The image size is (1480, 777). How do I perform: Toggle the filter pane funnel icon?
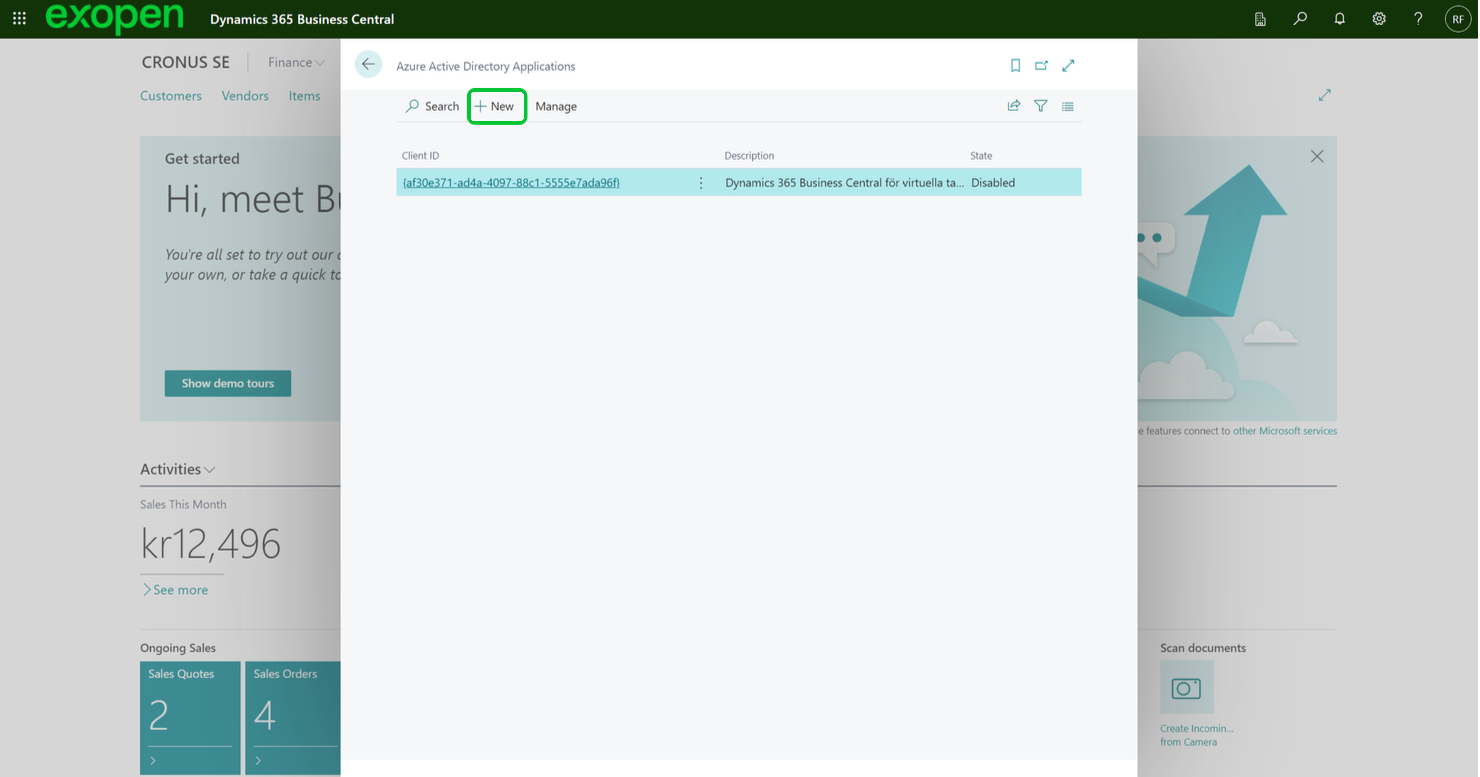pos(1041,106)
